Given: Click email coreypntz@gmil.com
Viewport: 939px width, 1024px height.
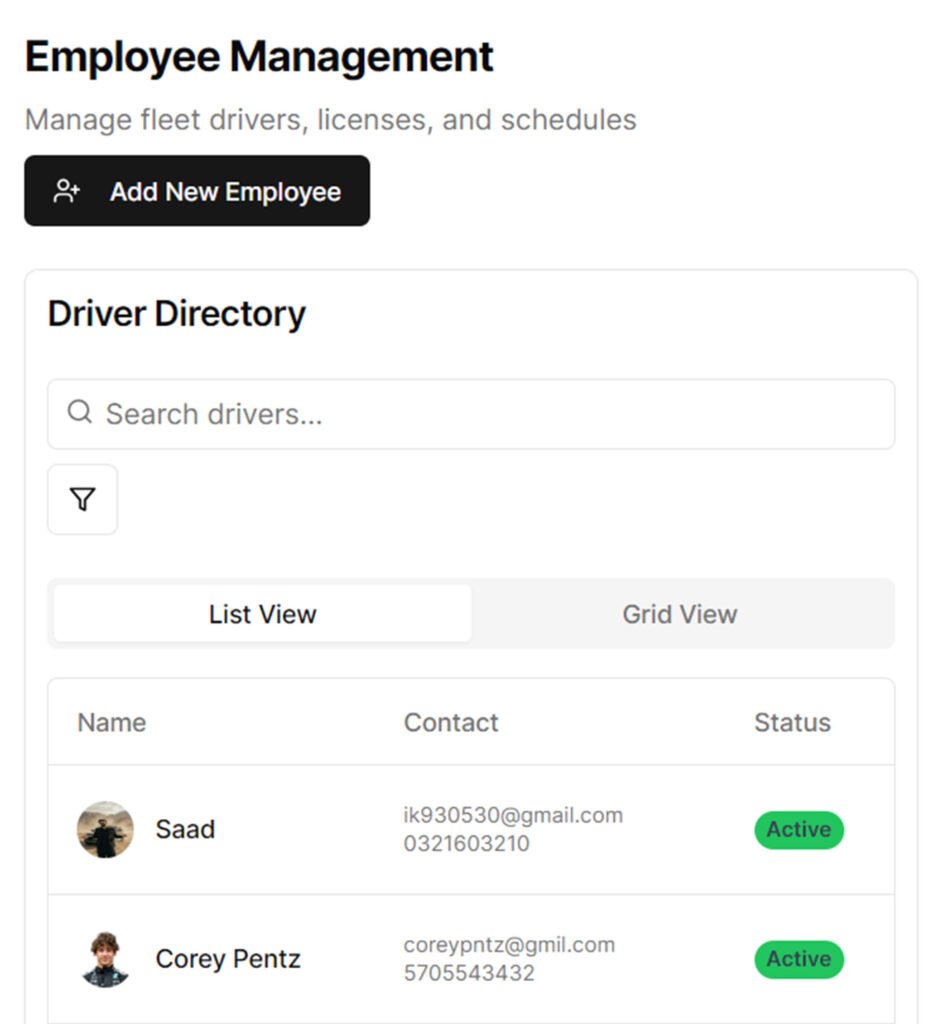Looking at the screenshot, I should (509, 944).
